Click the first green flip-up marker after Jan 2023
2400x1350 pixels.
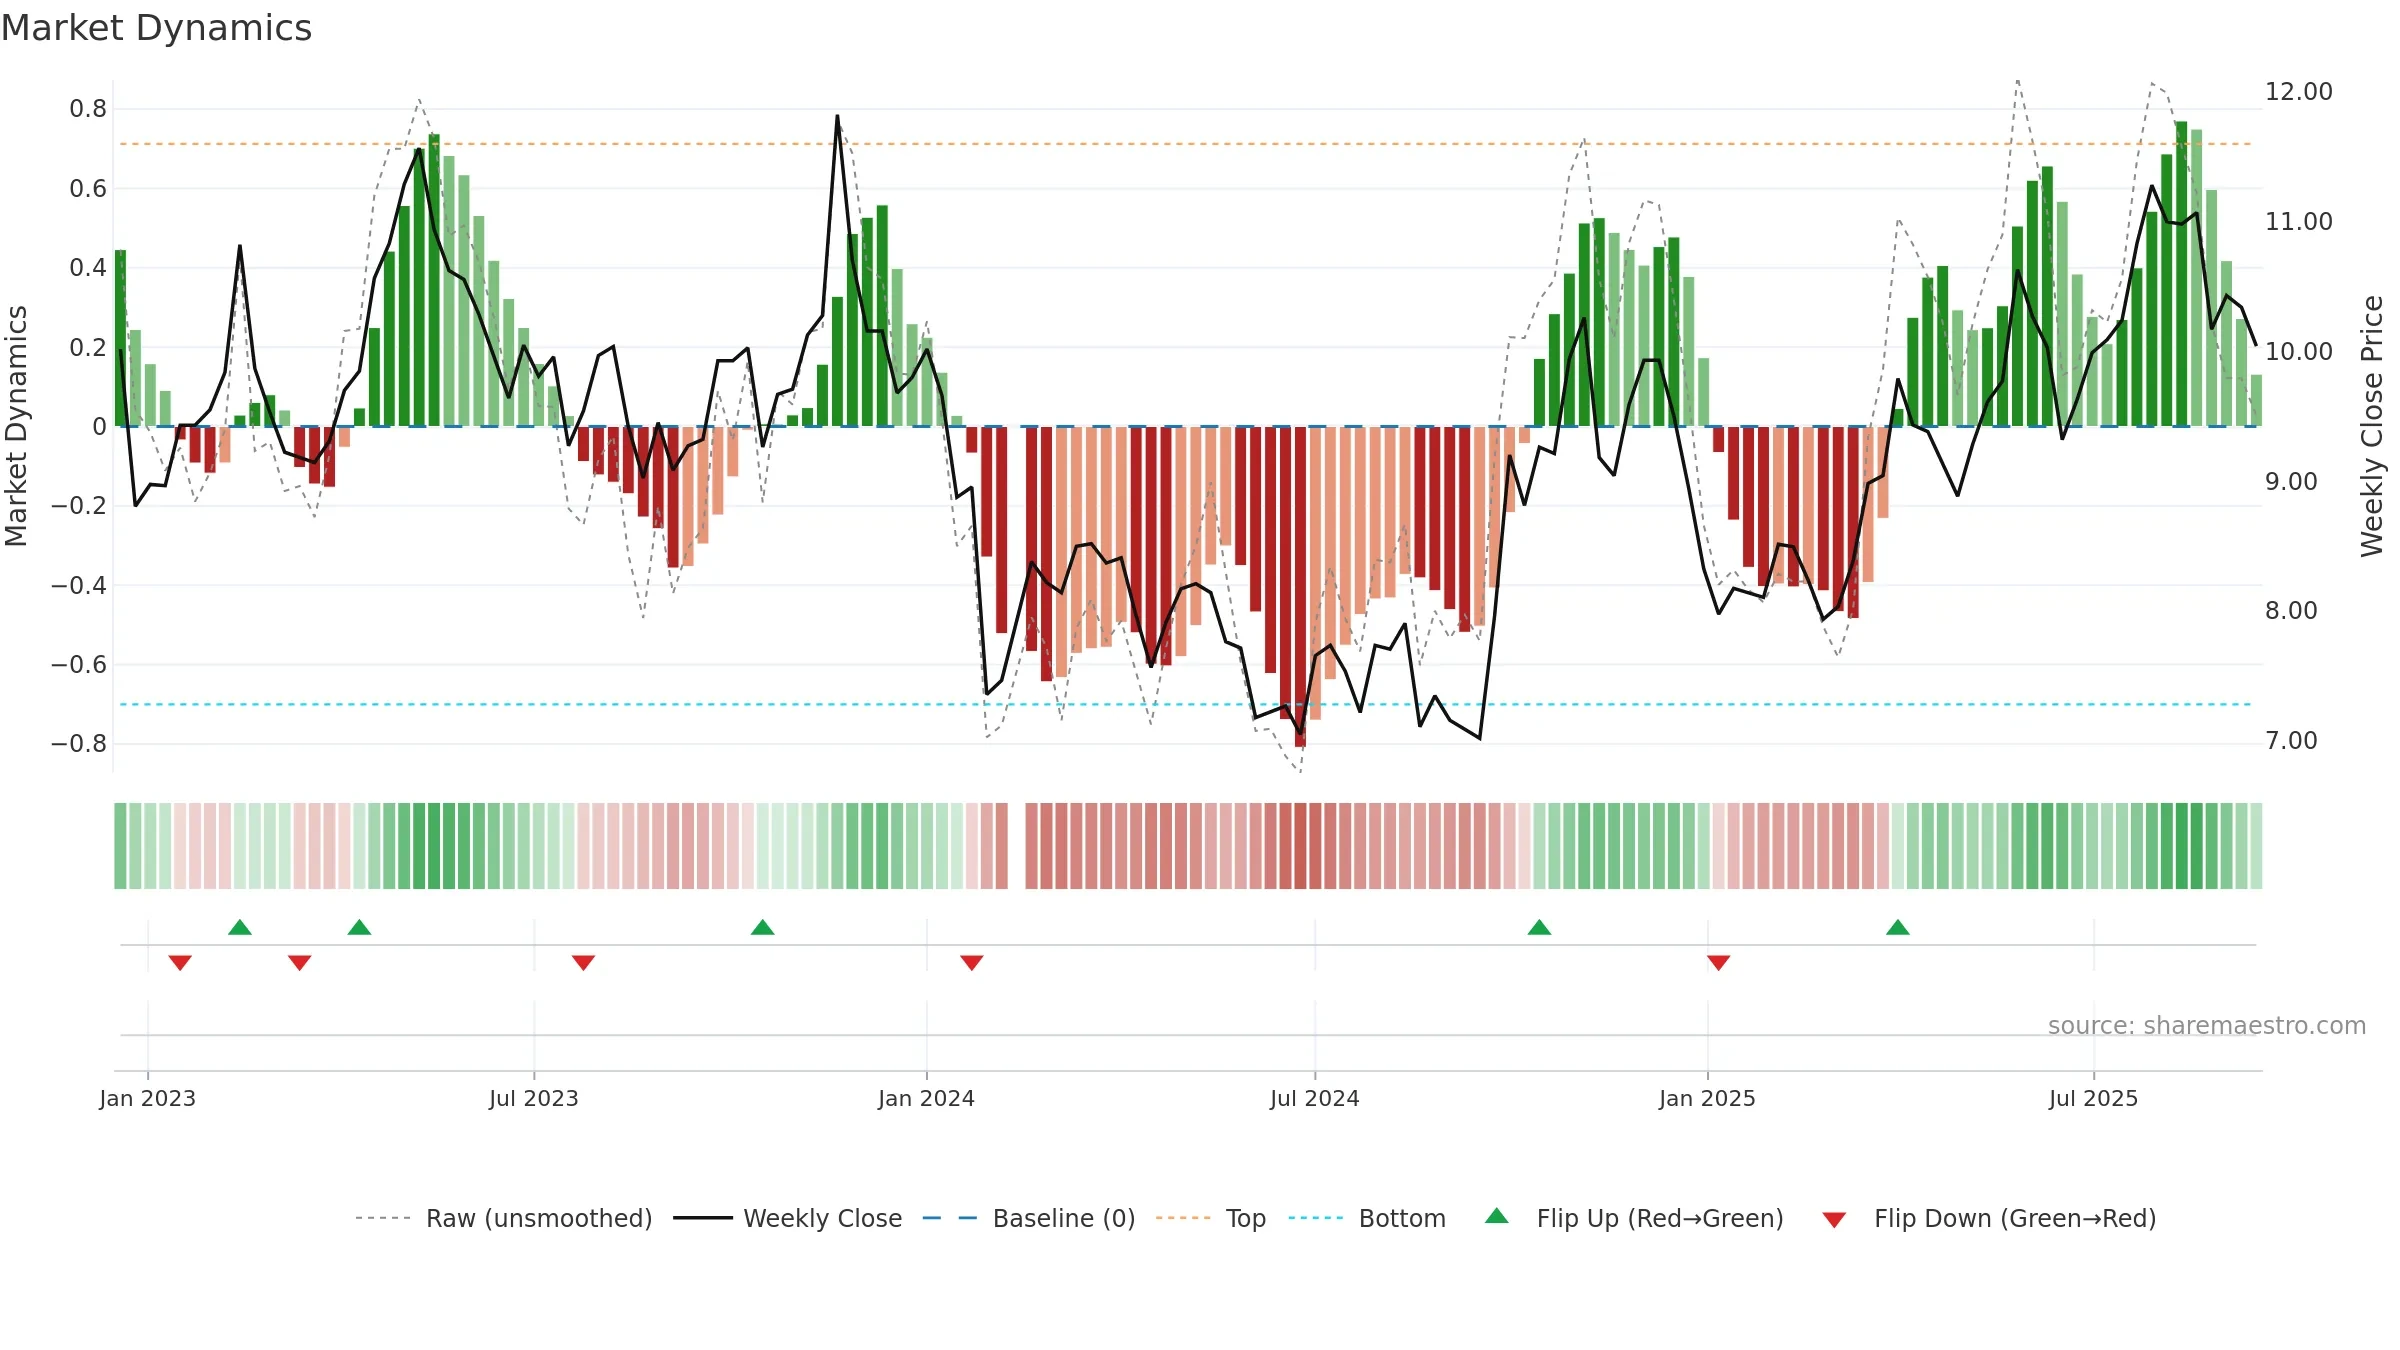click(240, 927)
